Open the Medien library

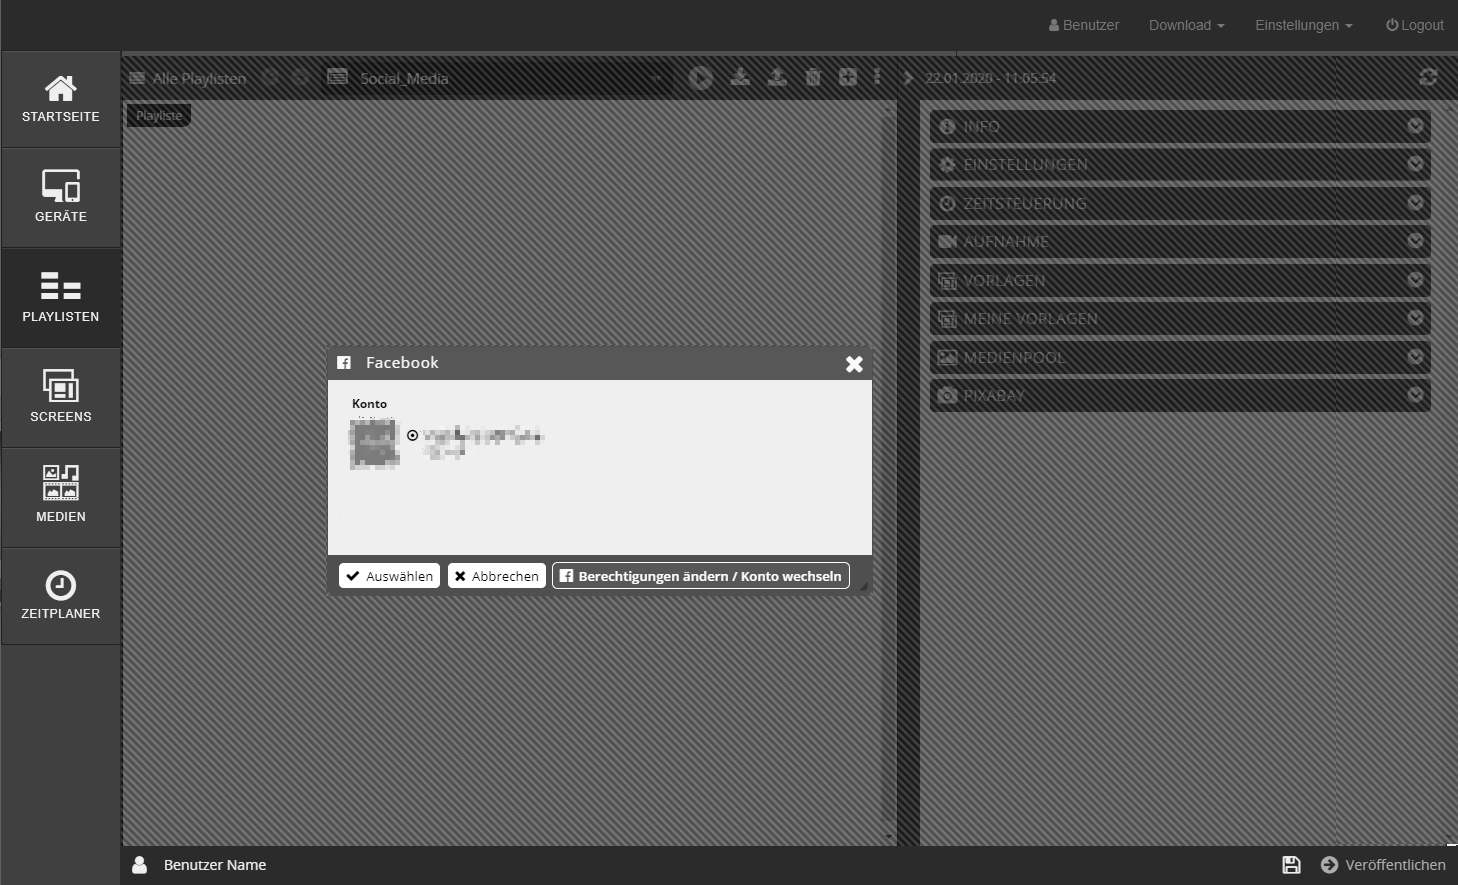[x=61, y=497]
